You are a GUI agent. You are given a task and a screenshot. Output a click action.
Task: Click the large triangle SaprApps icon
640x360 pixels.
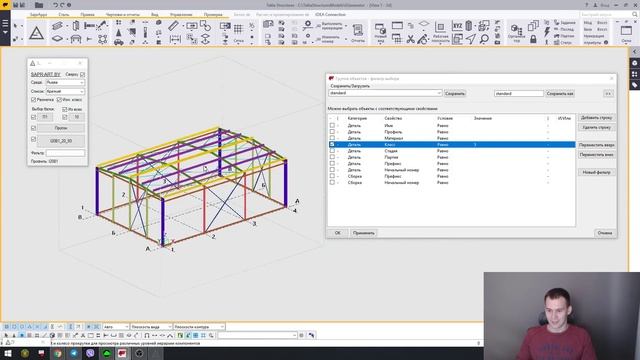(36, 33)
